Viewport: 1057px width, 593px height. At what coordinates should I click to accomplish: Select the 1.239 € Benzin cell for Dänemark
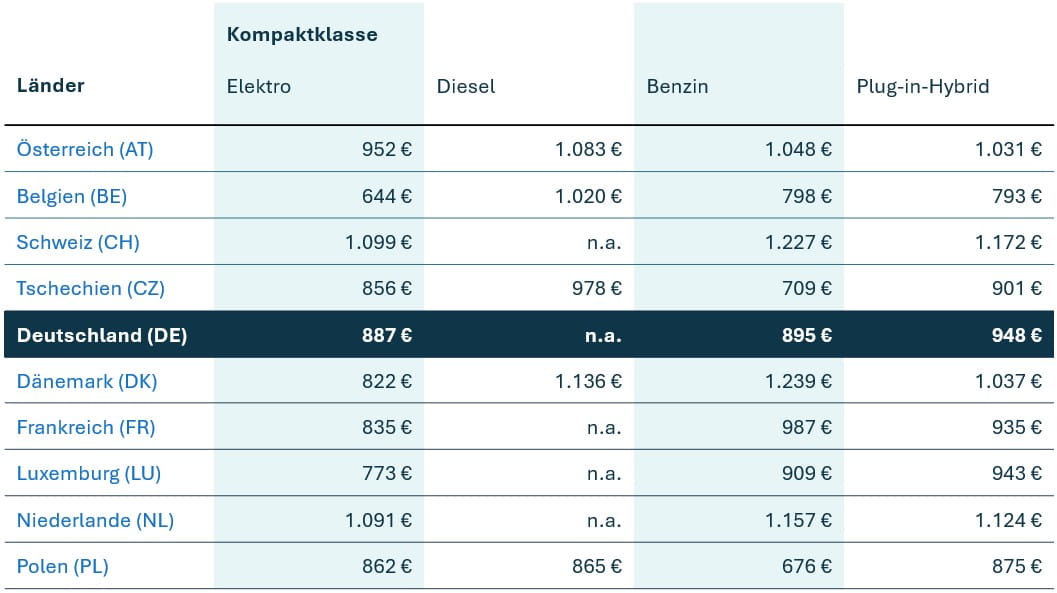click(x=798, y=381)
